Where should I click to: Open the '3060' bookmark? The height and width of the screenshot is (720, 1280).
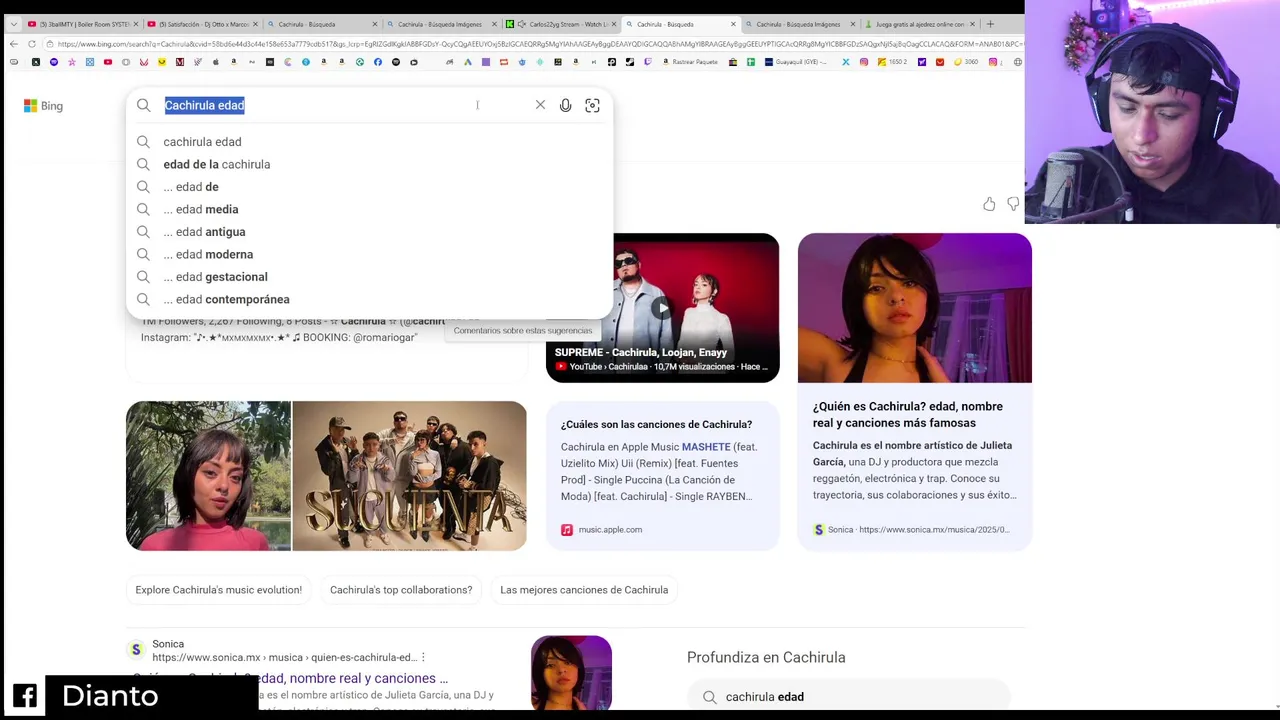point(966,62)
